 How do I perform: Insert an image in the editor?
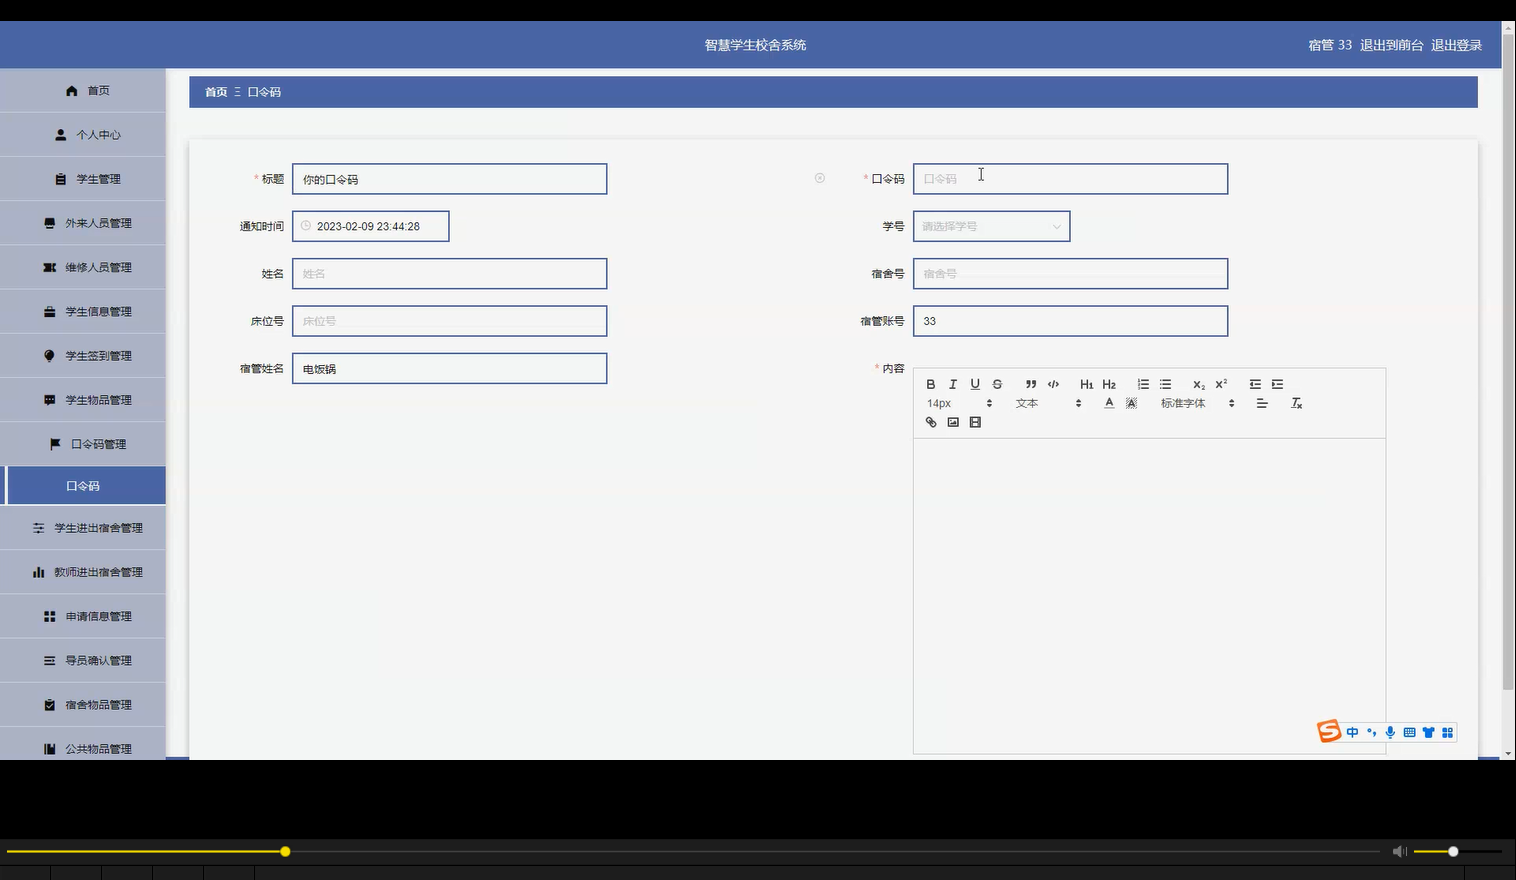coord(953,422)
